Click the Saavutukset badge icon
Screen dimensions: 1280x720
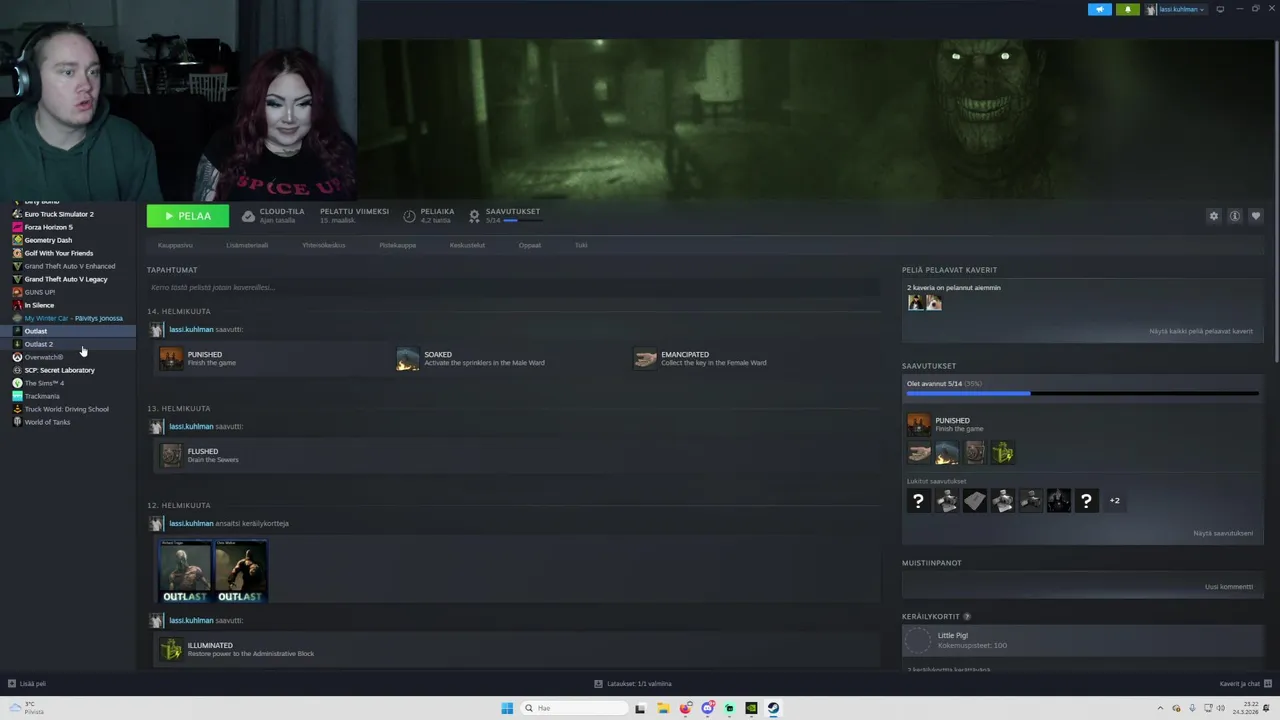tap(474, 216)
